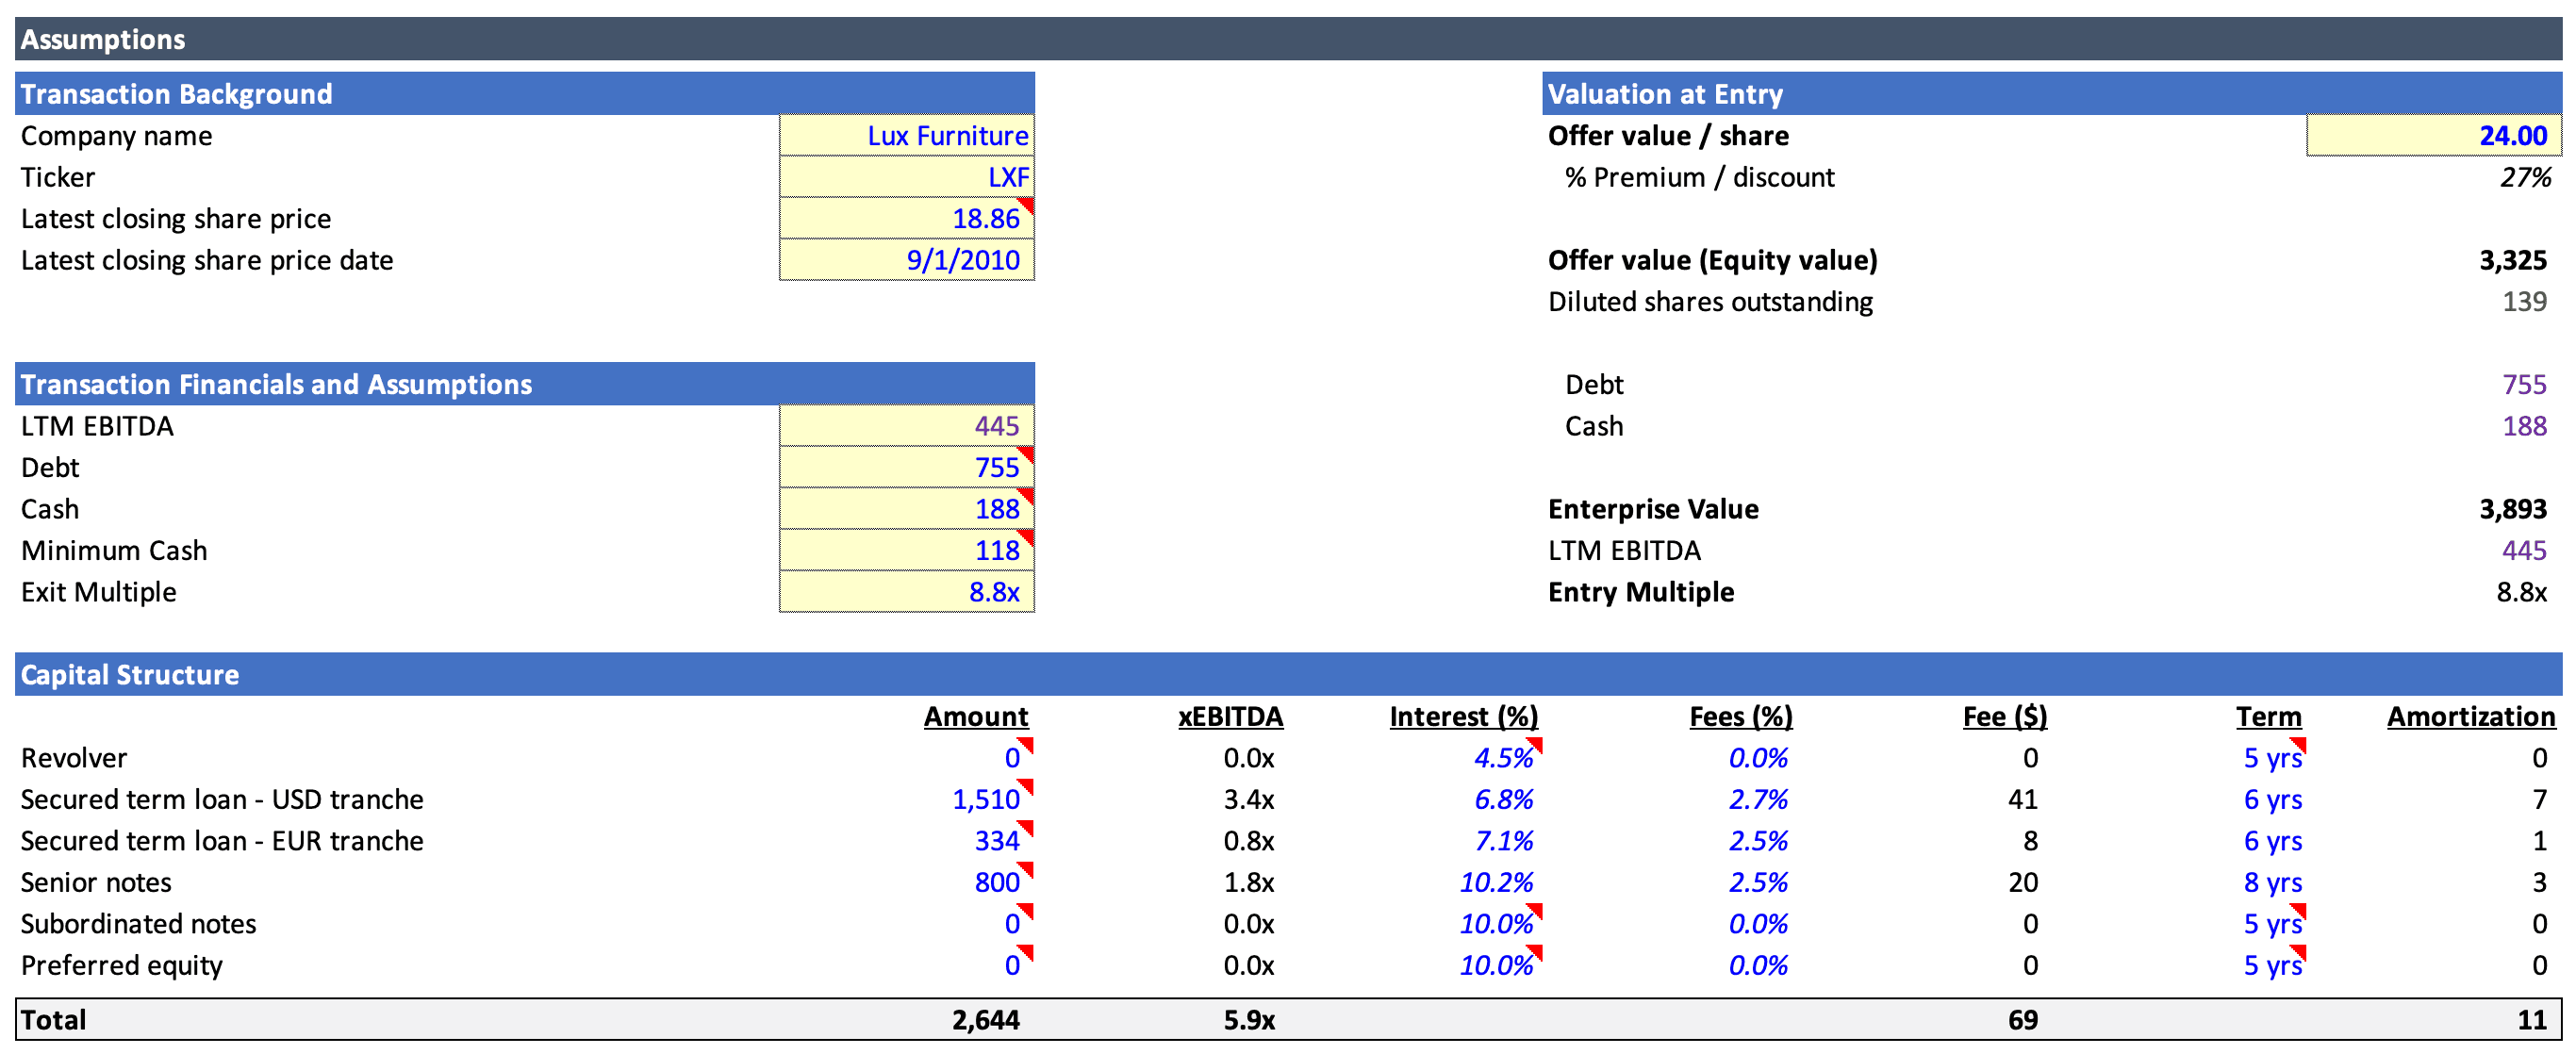Click the Interest (%) column header
Screen dimensions: 2576x1054
point(1462,717)
